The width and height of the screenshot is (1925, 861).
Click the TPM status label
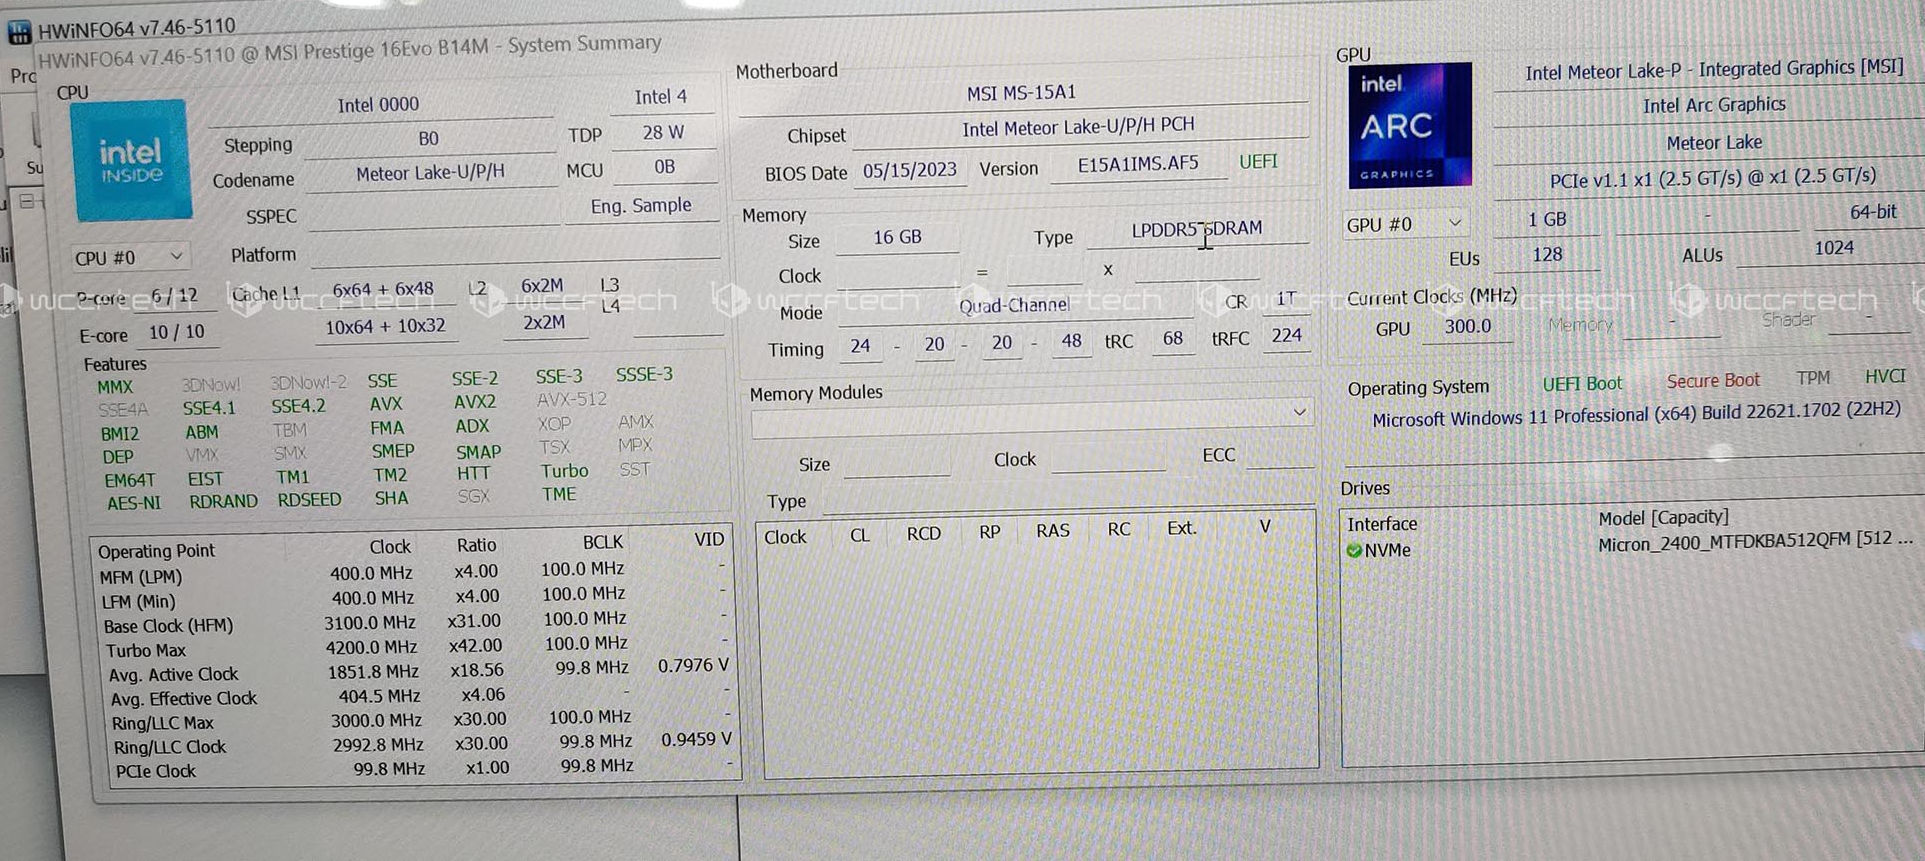1812,378
